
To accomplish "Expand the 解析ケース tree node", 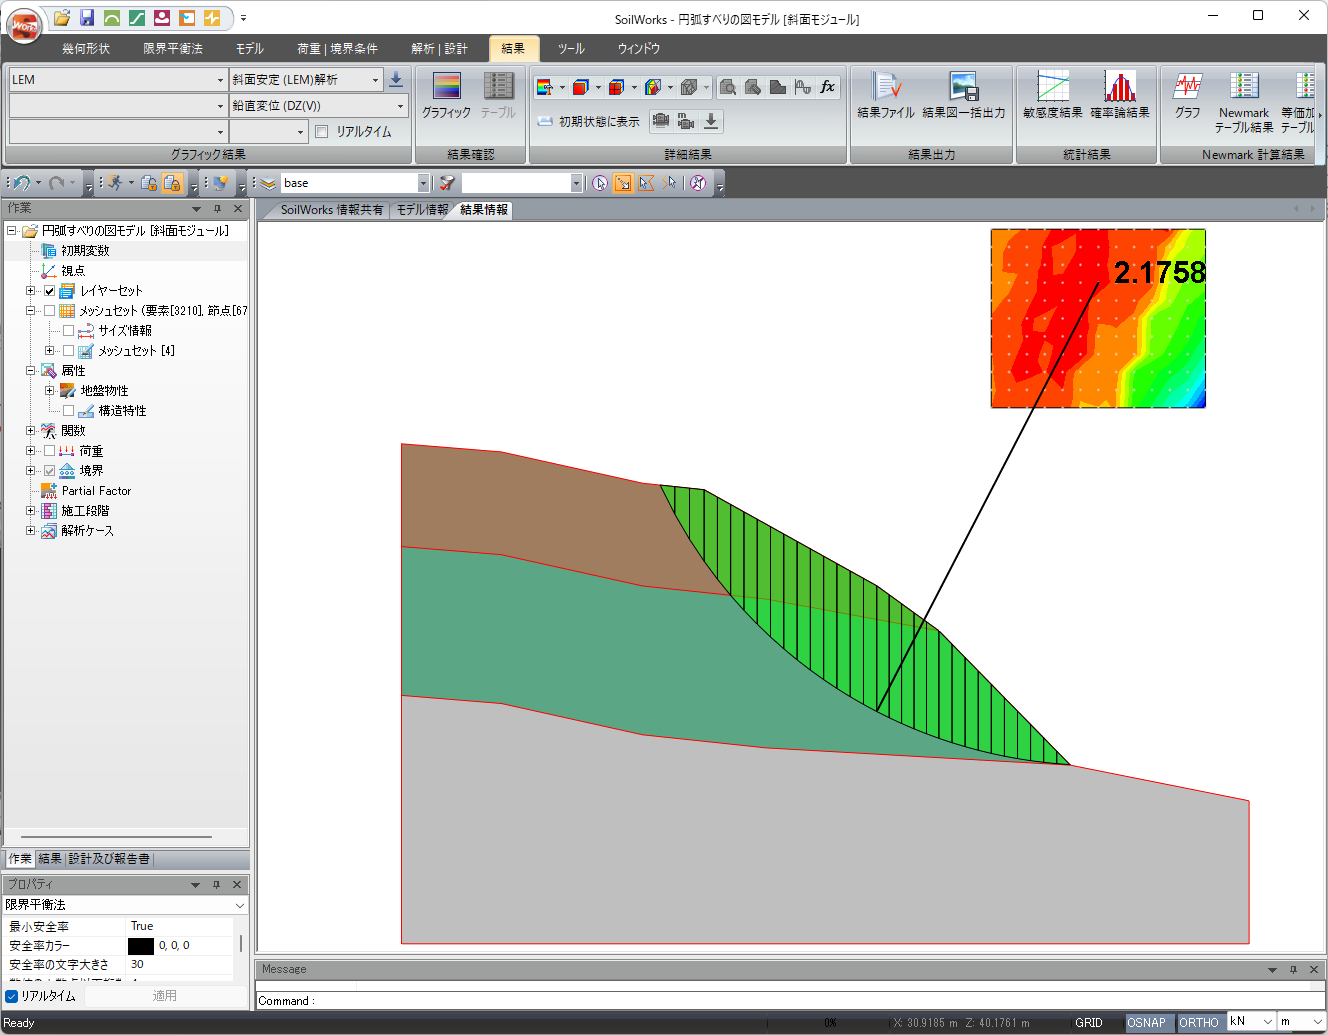I will coord(30,531).
